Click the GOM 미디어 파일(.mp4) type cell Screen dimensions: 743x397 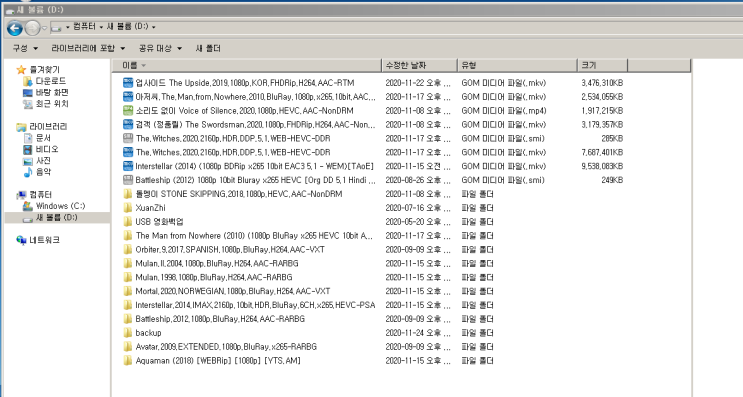[504, 110]
